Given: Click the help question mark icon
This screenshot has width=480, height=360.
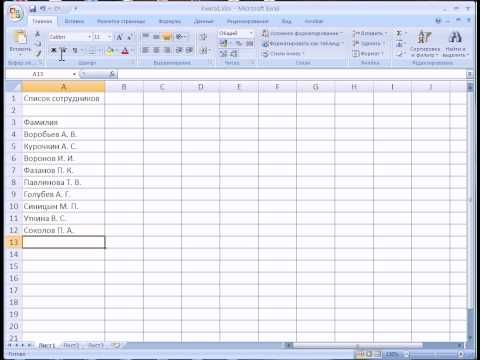Looking at the screenshot, I should pyautogui.click(x=438, y=21).
